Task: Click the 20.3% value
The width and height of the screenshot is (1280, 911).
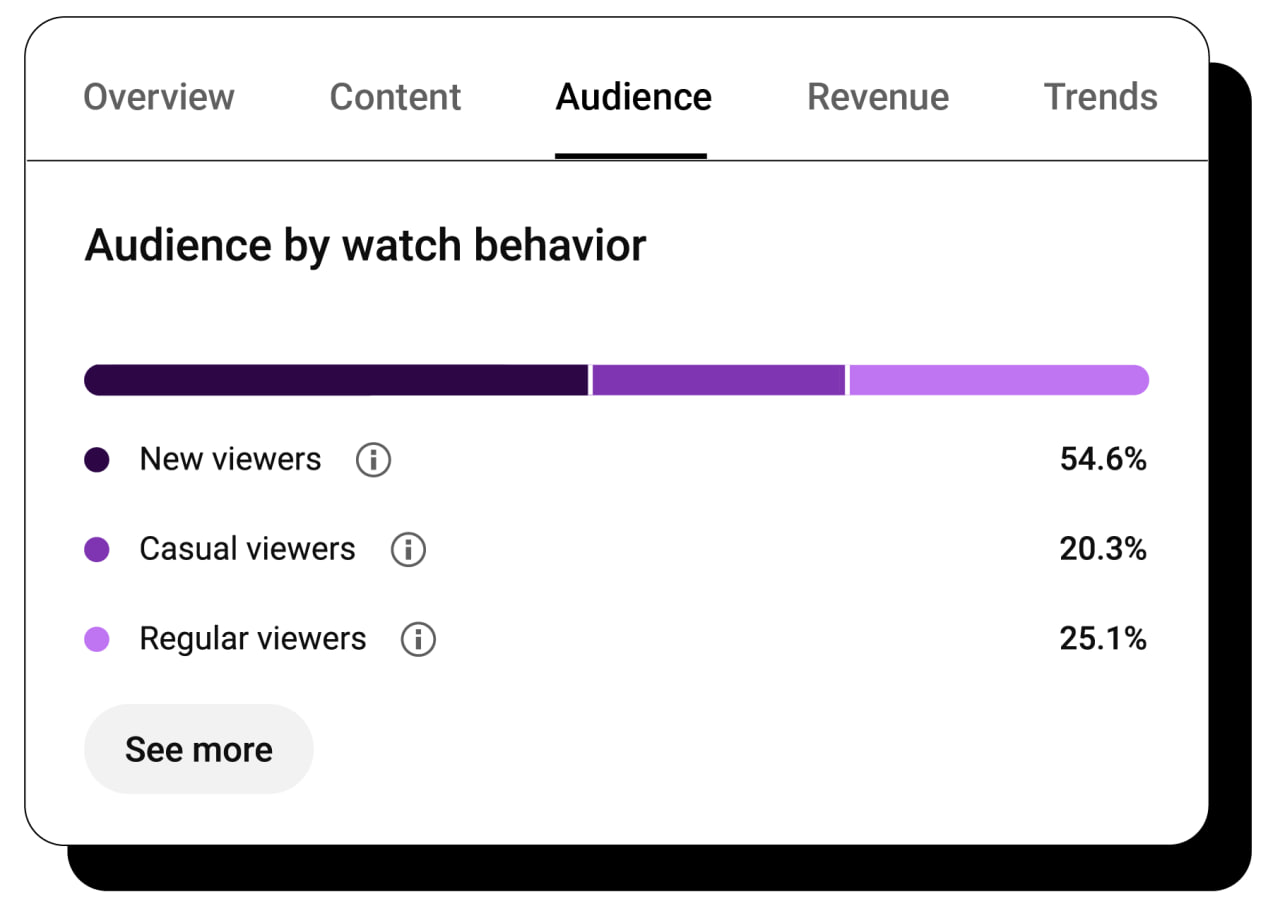Action: 1103,549
